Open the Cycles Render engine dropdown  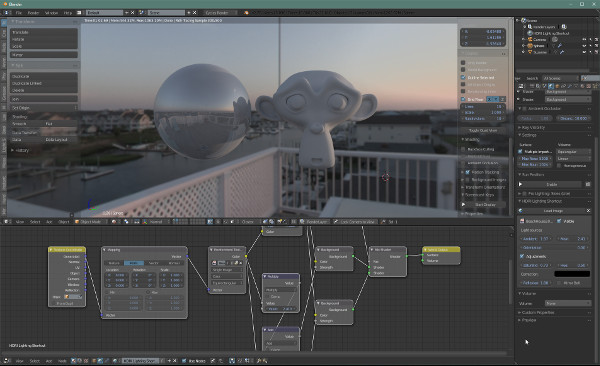[x=221, y=13]
